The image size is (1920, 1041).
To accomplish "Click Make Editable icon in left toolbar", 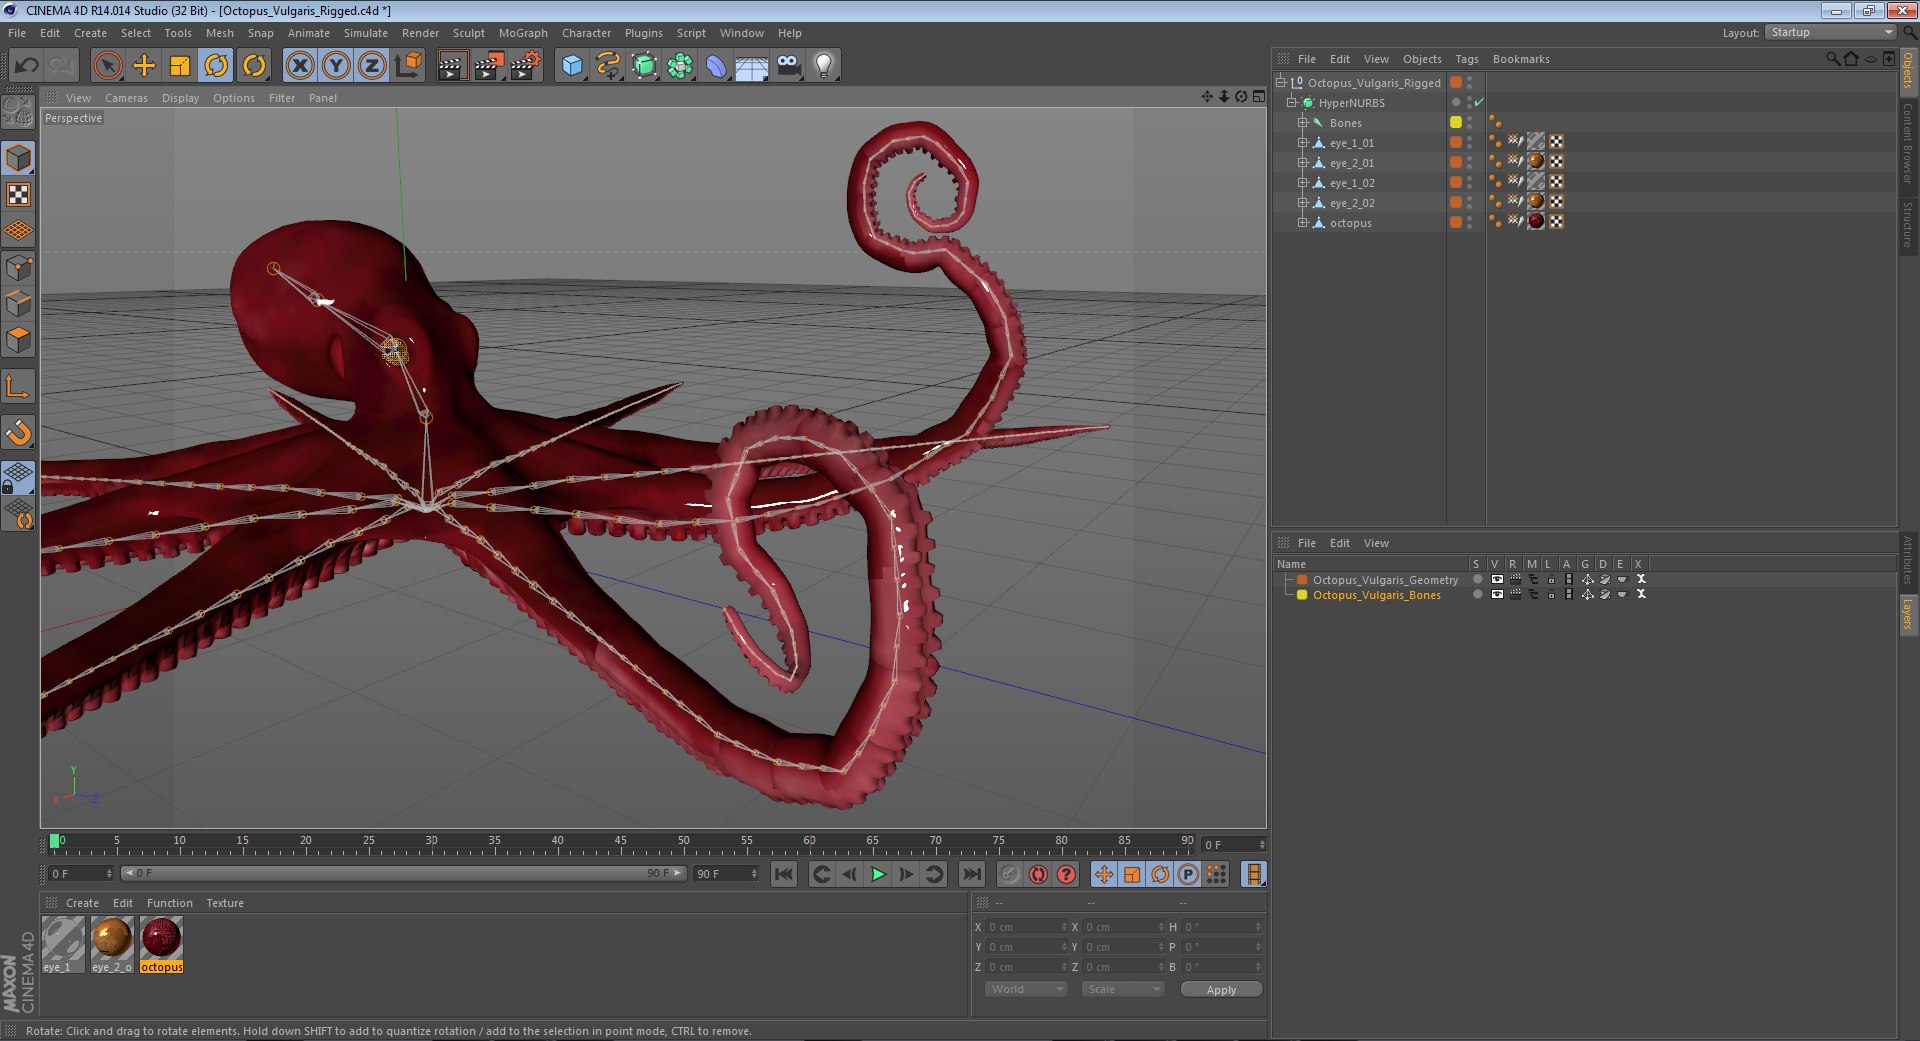I will tap(18, 112).
